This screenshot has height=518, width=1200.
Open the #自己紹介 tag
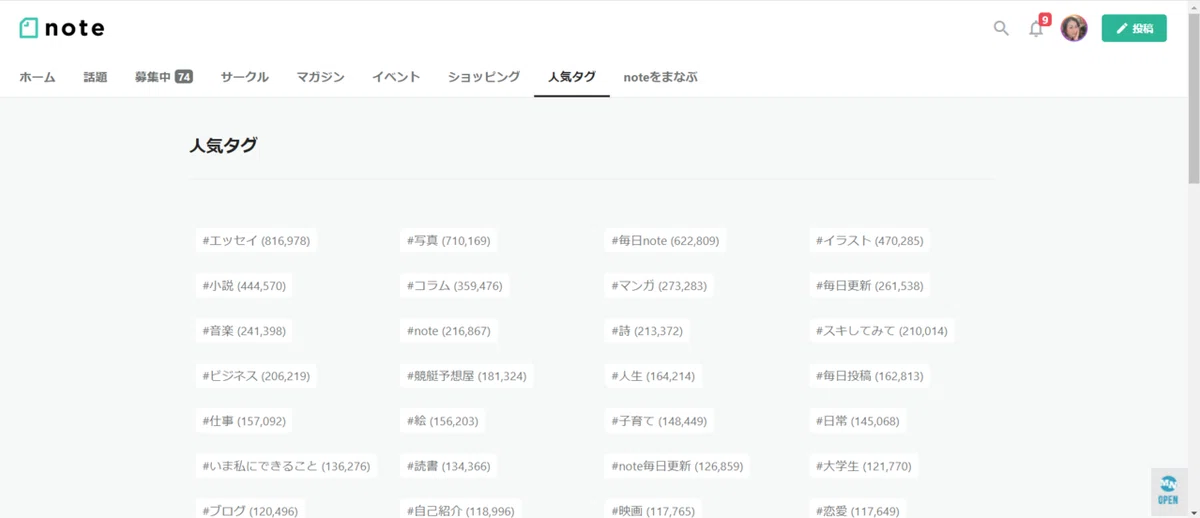click(x=461, y=510)
